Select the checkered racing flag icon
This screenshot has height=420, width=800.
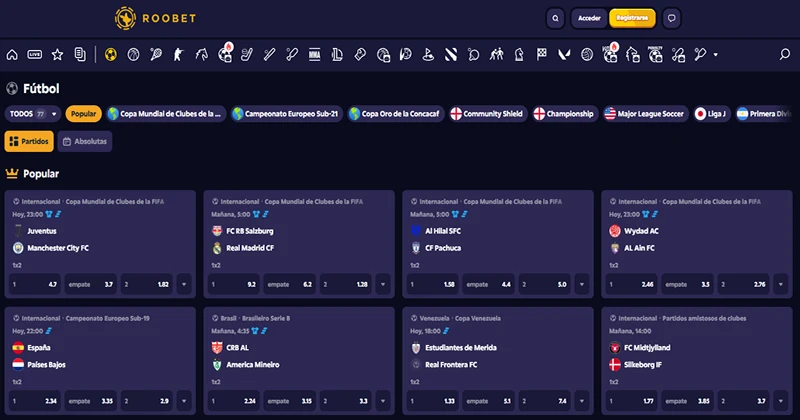[x=541, y=55]
